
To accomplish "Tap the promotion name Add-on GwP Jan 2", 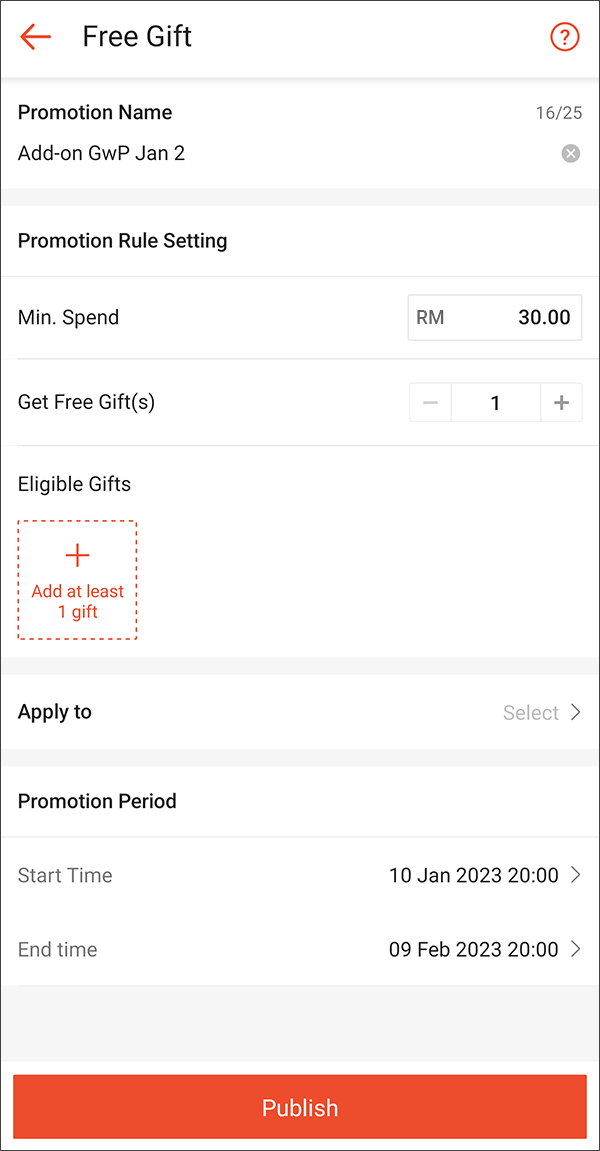I will click(x=100, y=153).
